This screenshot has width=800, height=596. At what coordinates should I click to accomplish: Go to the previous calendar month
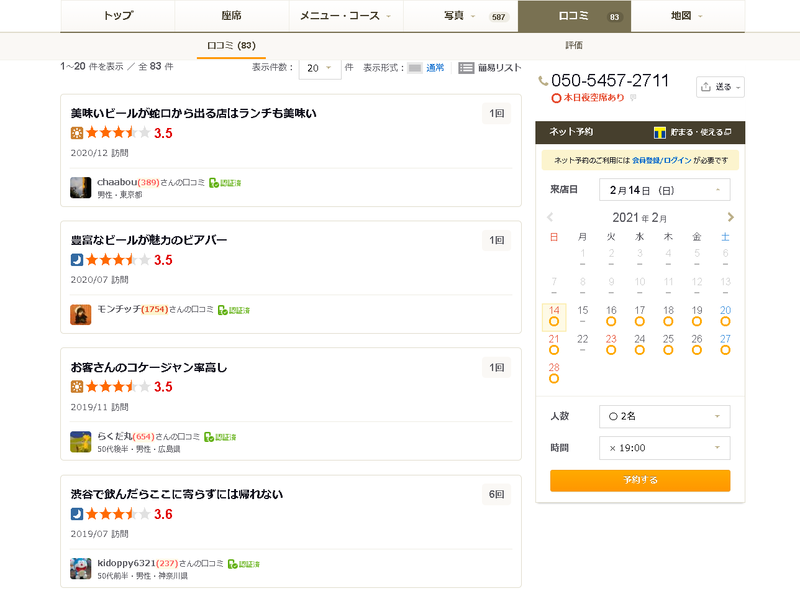point(550,217)
